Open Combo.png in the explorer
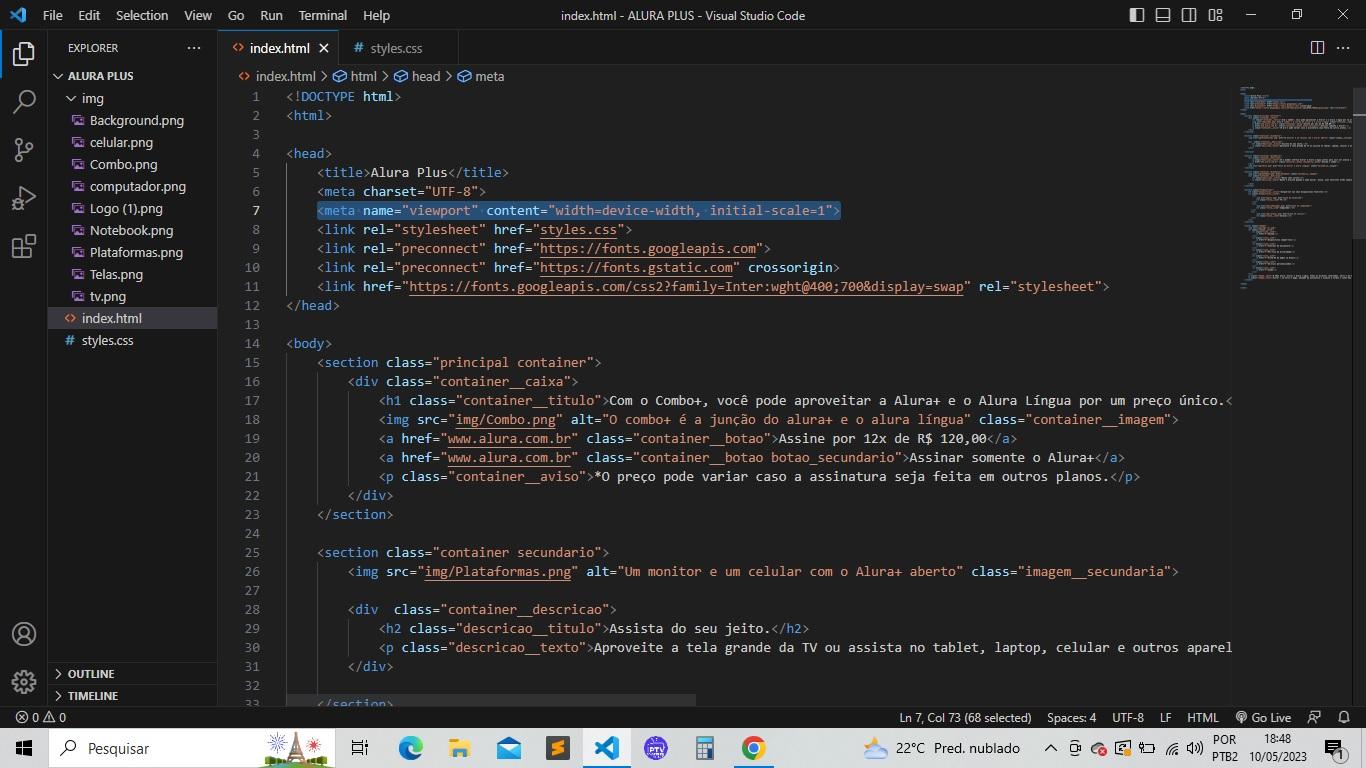Screen dimensions: 1366x768 pyautogui.click(x=124, y=164)
